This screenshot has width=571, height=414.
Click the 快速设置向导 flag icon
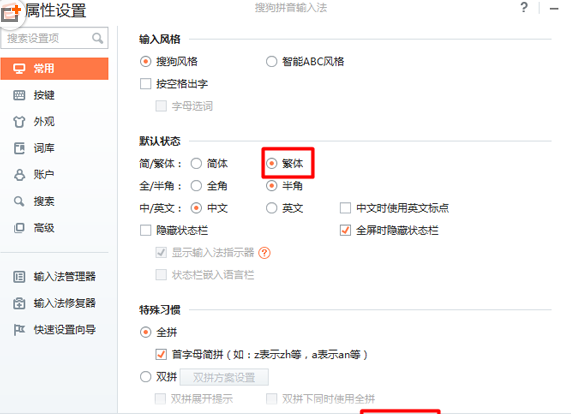pos(19,330)
